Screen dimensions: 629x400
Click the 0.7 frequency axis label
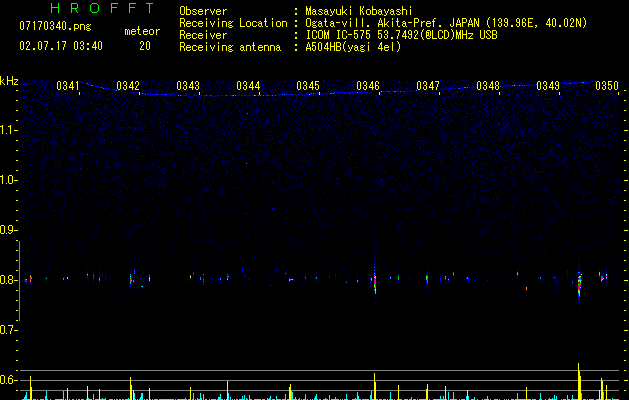(7, 330)
